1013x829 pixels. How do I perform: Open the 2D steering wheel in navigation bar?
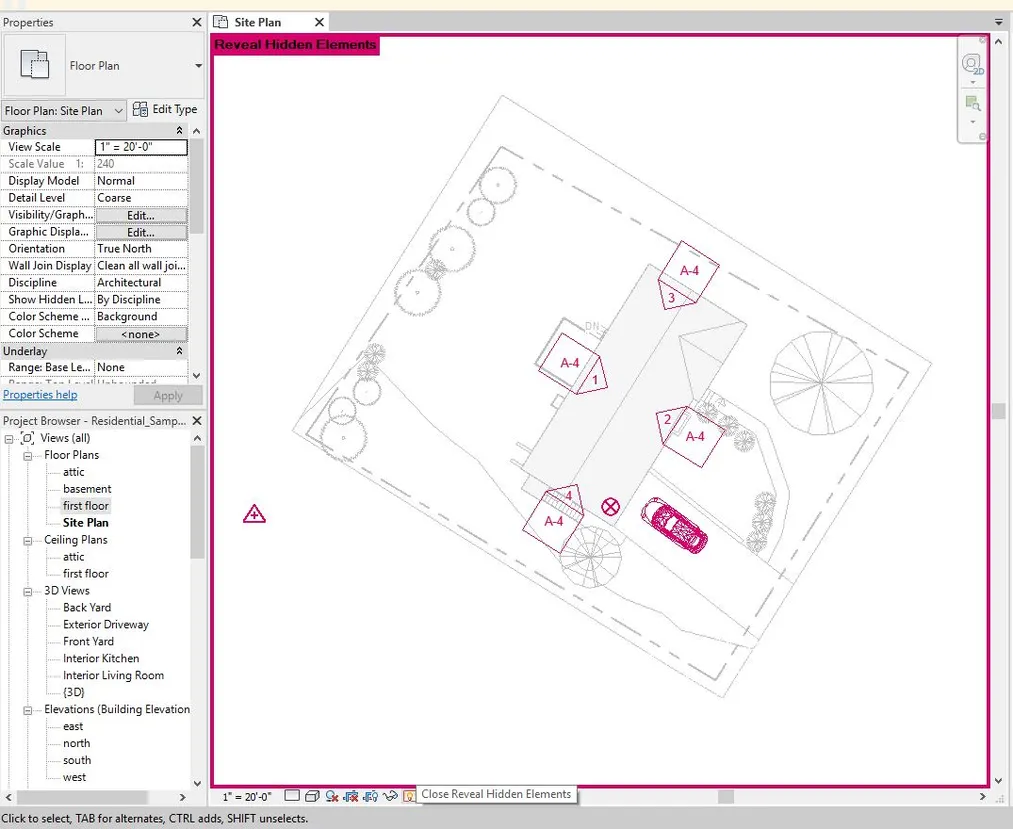coord(971,64)
